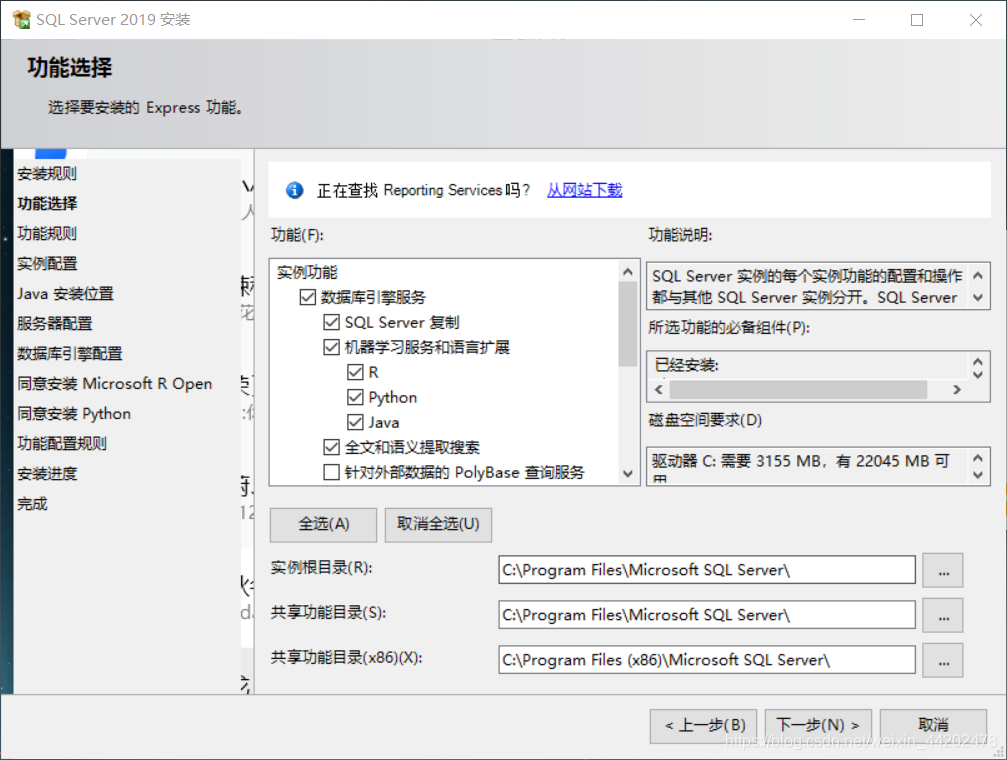Uncheck the R language checkbox
This screenshot has width=1007, height=760.
(355, 372)
